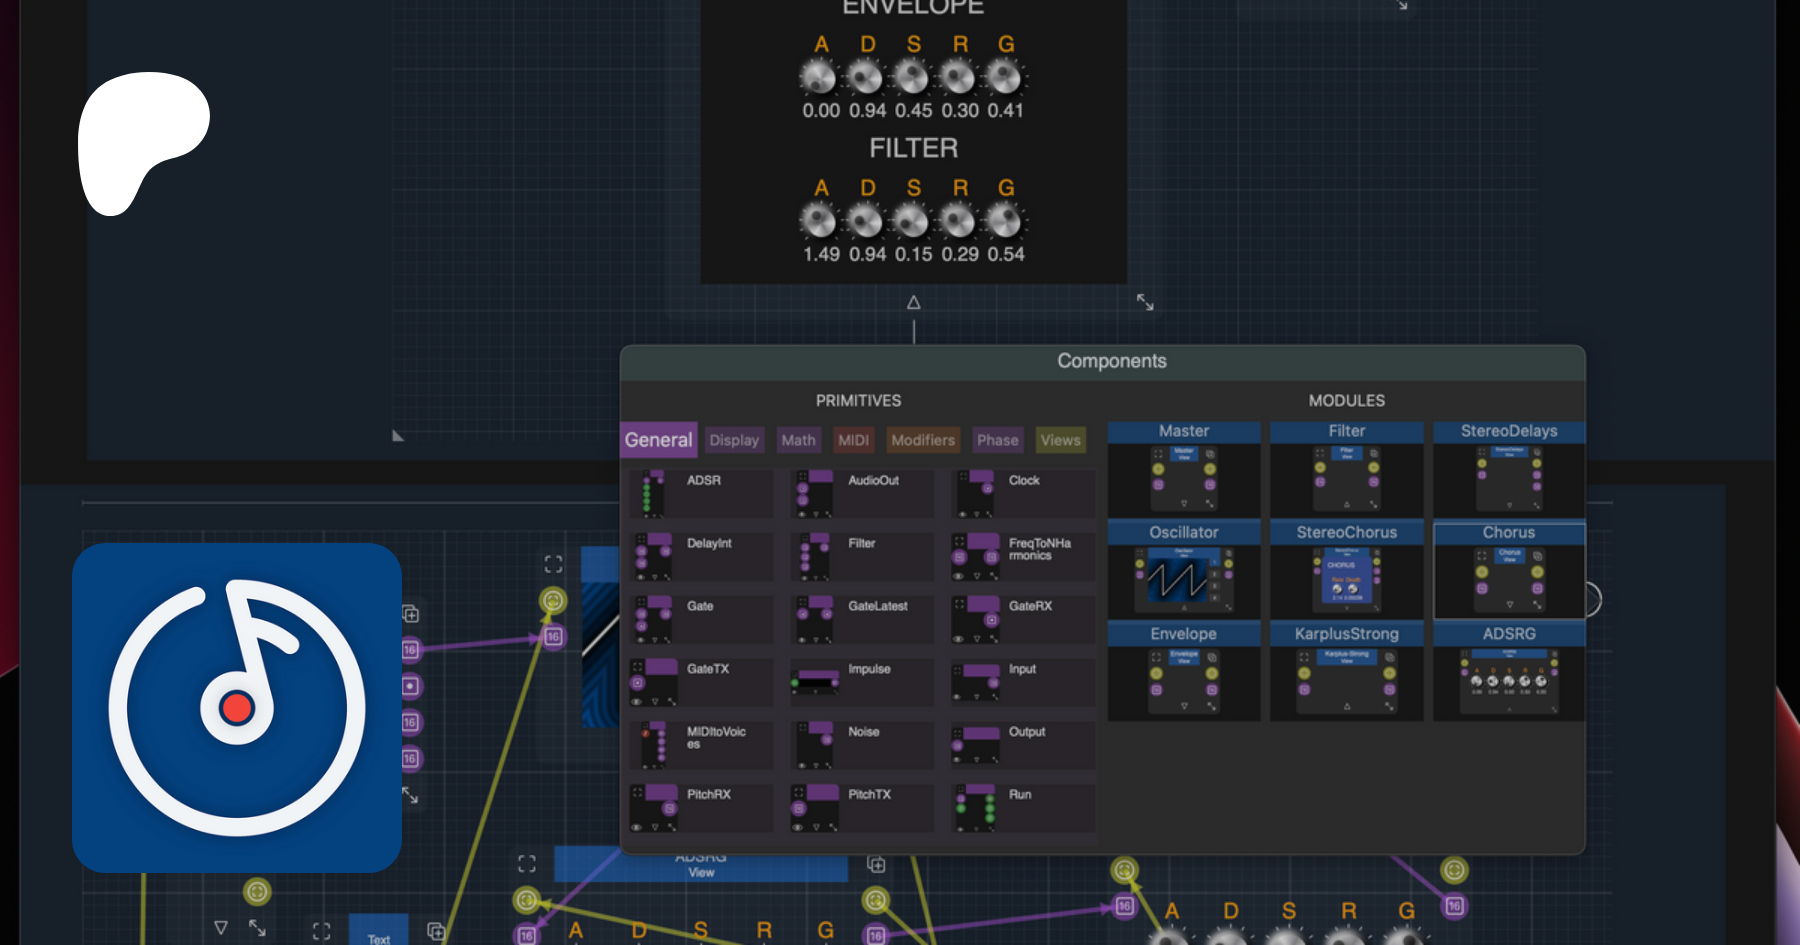Viewport: 1800px width, 945px height.
Task: Select the Oscillator module thumbnail
Action: (1184, 578)
